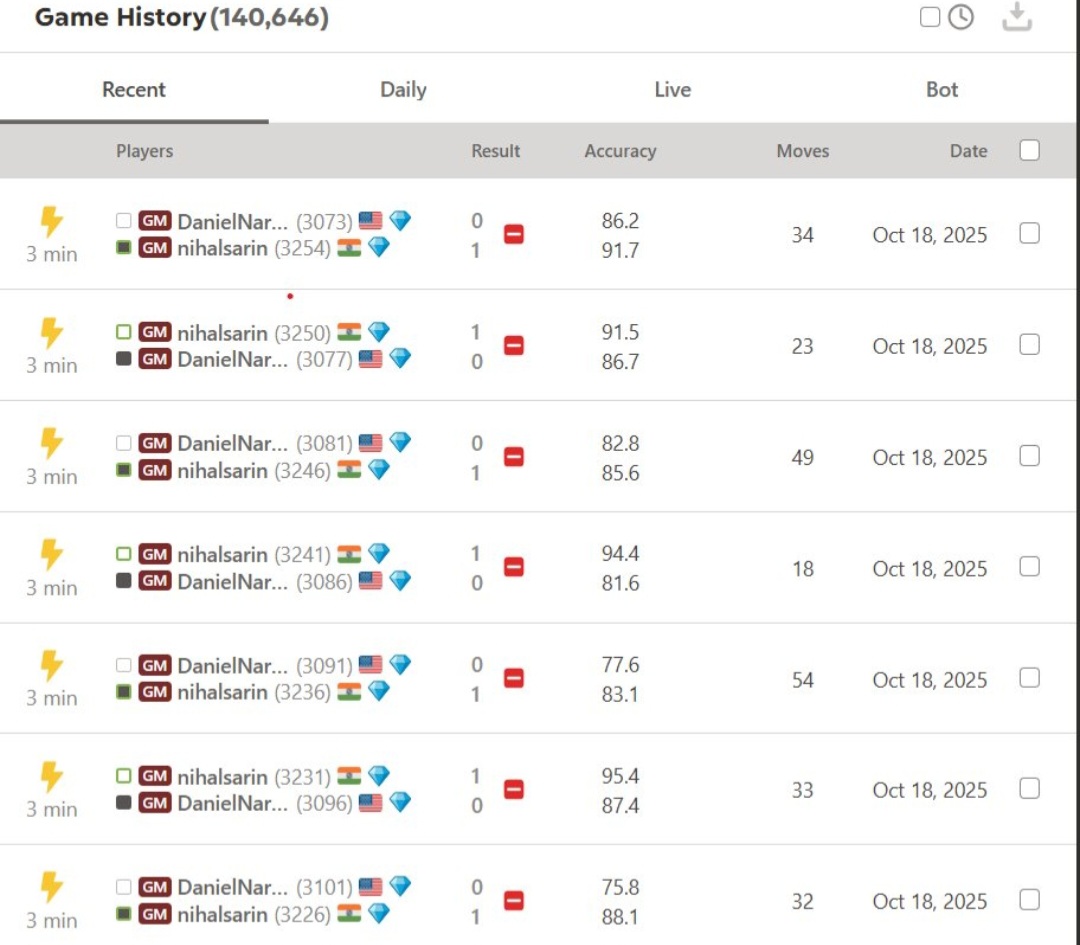Select checkbox for the 33-move game
The height and width of the screenshot is (945, 1080).
(1029, 789)
